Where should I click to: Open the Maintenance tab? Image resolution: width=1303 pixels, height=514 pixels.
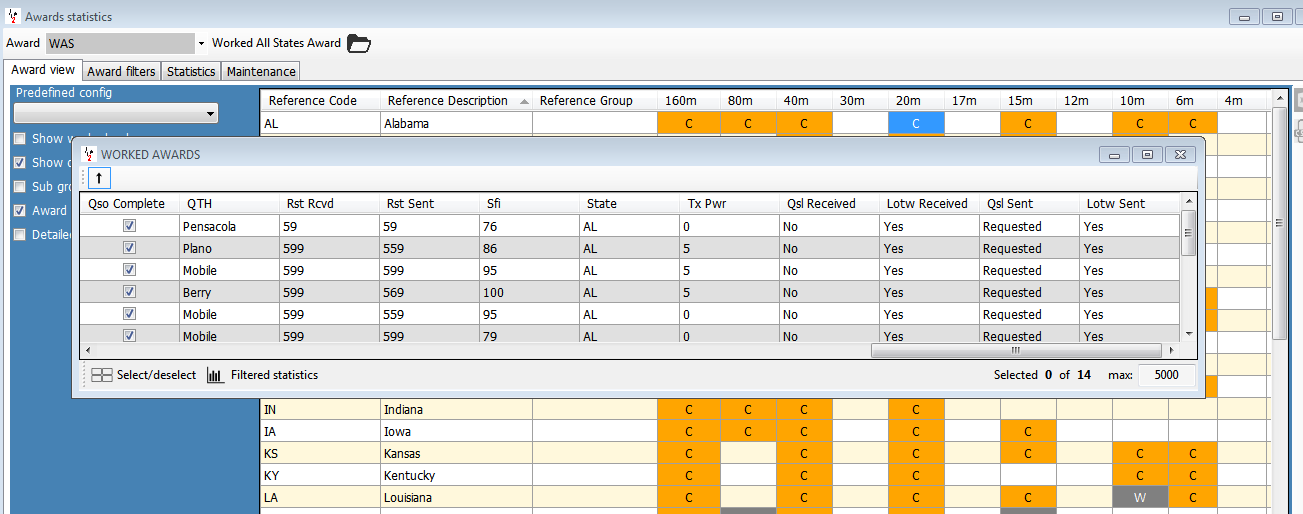(261, 71)
